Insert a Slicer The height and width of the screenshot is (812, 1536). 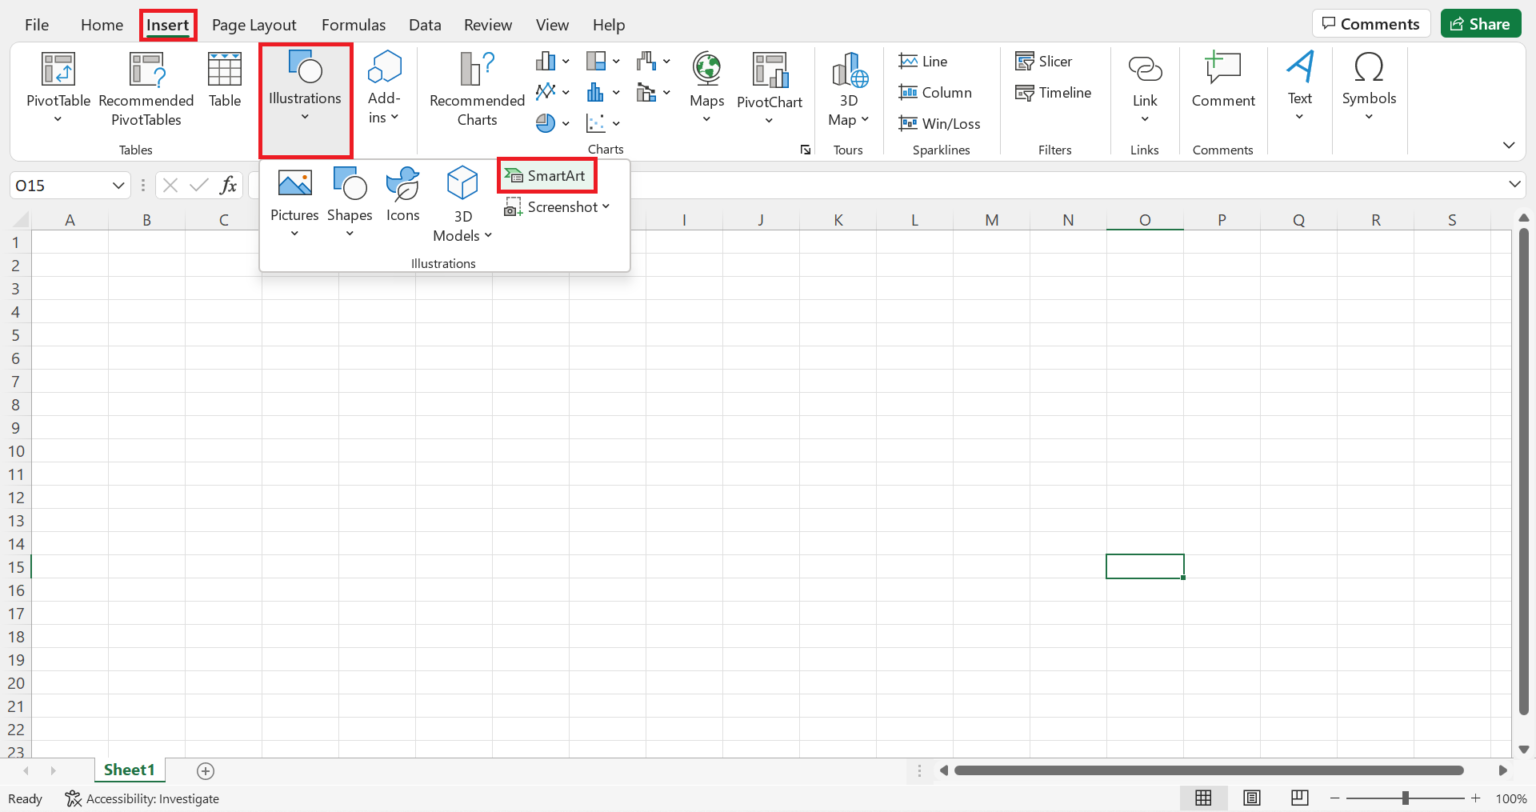click(x=1043, y=61)
